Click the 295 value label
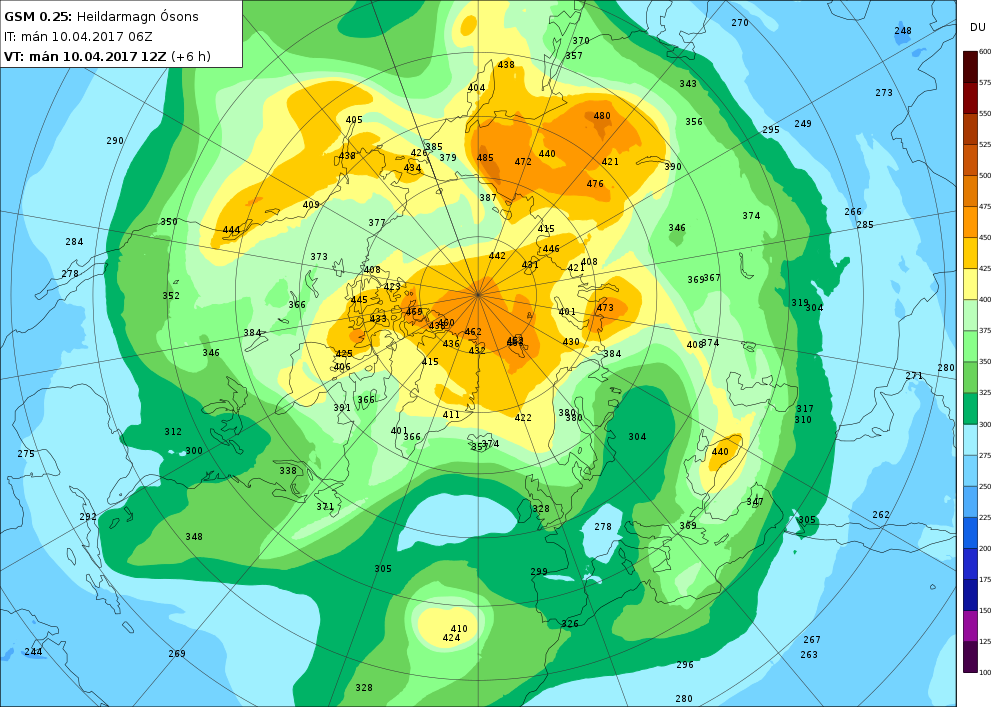 click(771, 129)
